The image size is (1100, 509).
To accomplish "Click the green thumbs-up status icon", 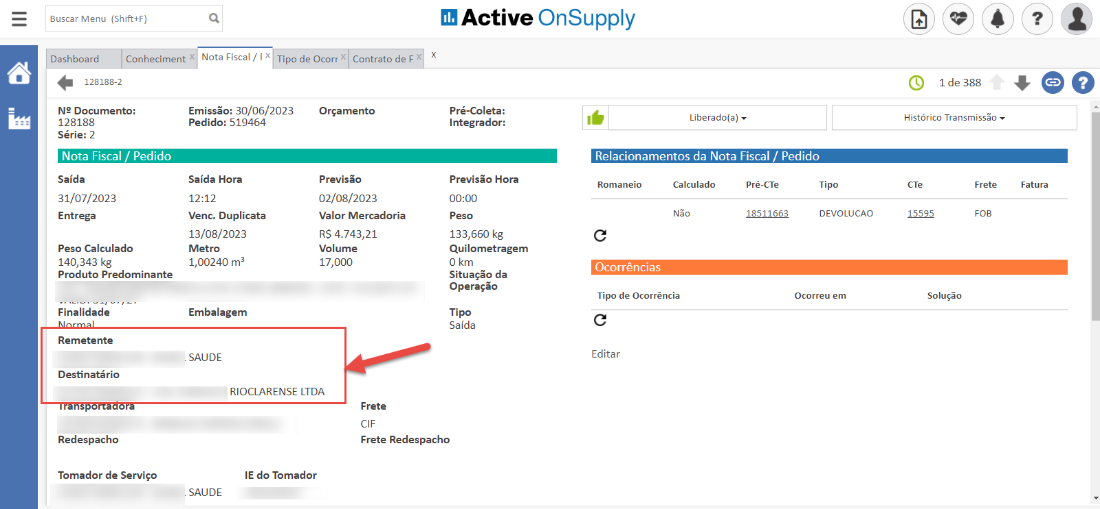I will (x=596, y=118).
